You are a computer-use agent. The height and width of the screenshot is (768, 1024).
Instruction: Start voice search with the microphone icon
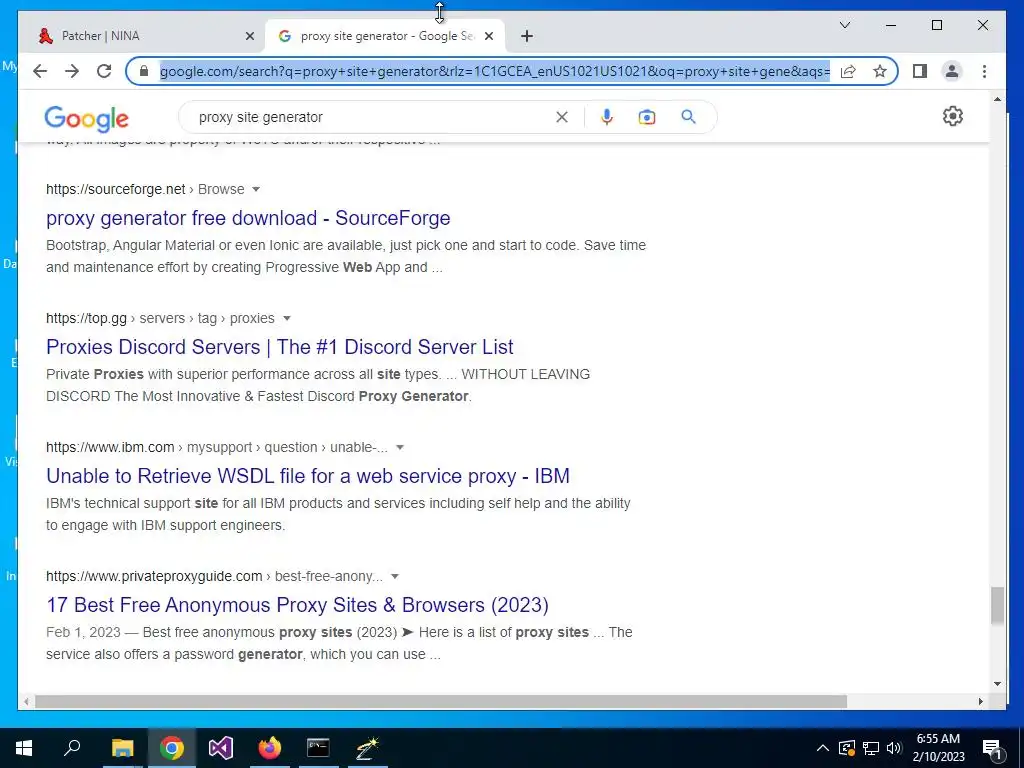click(x=607, y=117)
